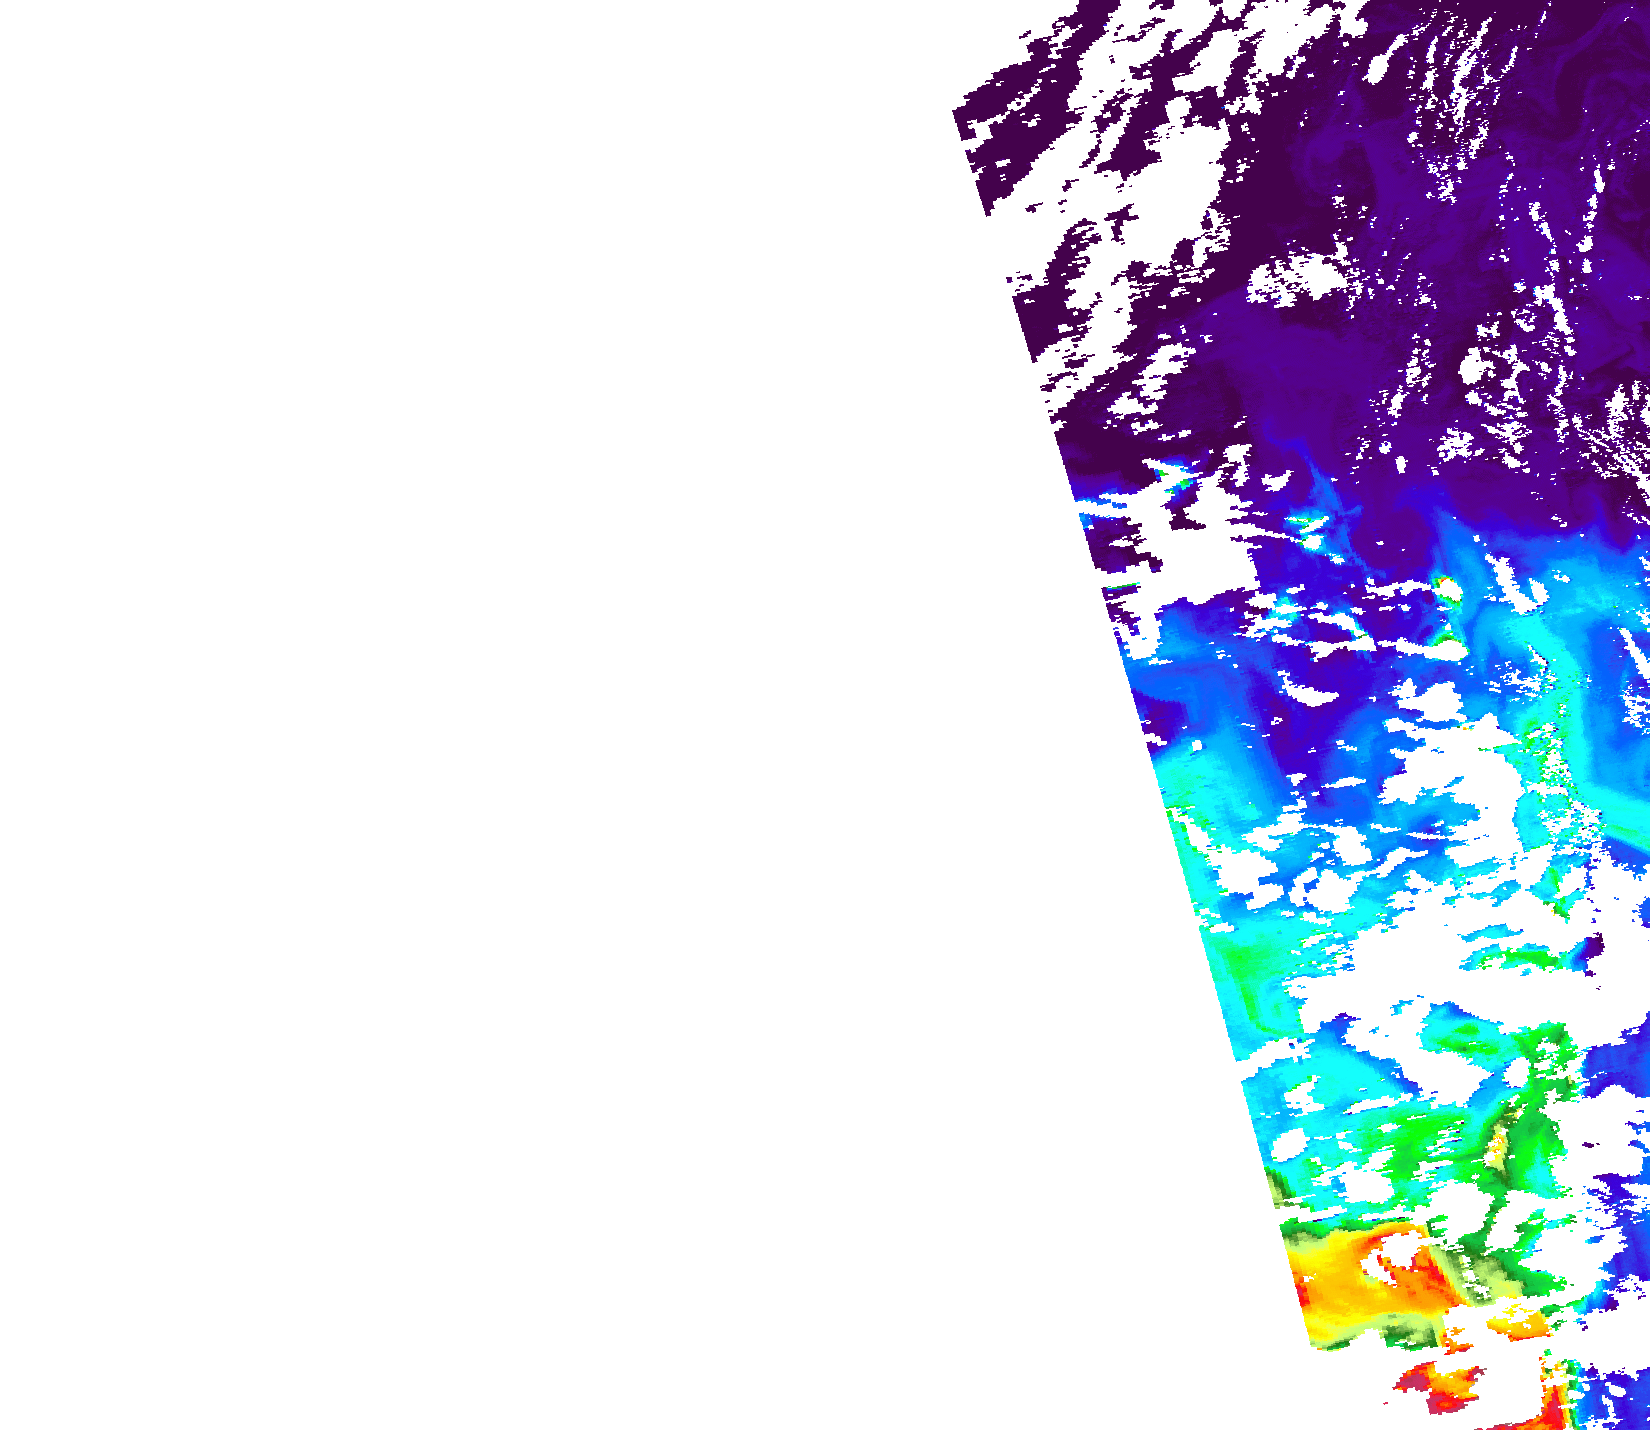Click the small purple patch among lower-right clouds

tap(1592, 950)
